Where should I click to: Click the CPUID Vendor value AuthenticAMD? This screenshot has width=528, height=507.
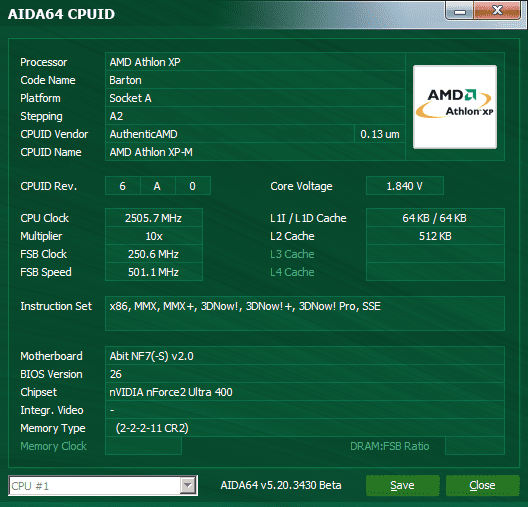230,134
